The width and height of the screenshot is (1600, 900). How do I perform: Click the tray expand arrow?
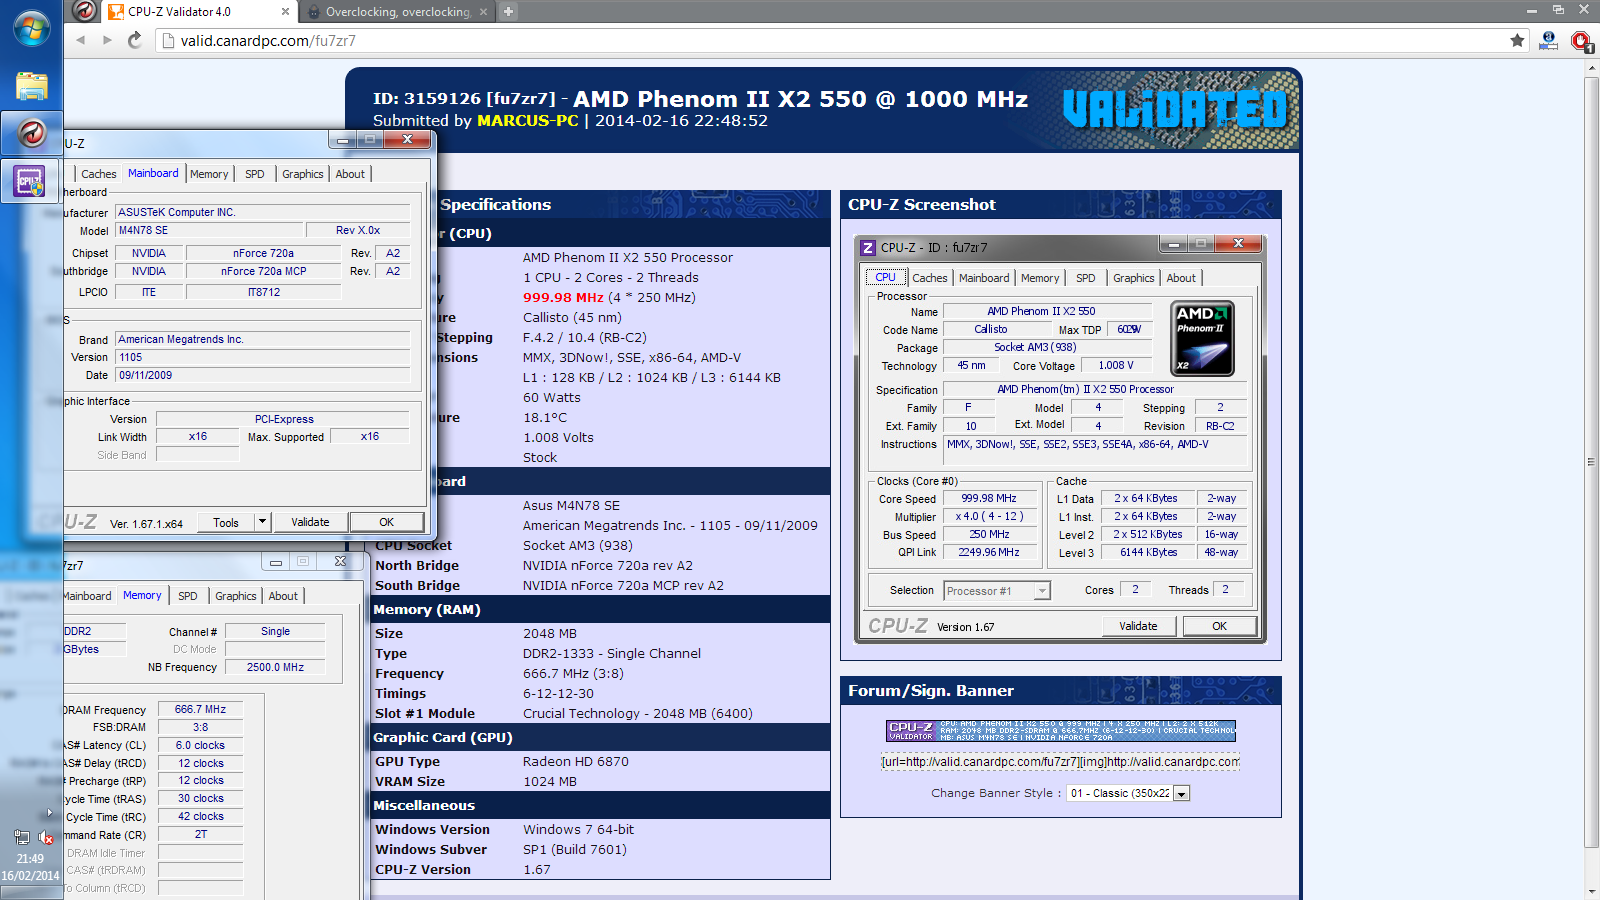[49, 812]
